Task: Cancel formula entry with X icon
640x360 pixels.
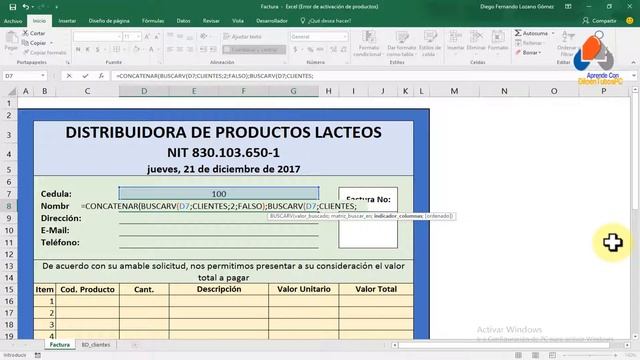Action: click(x=69, y=76)
